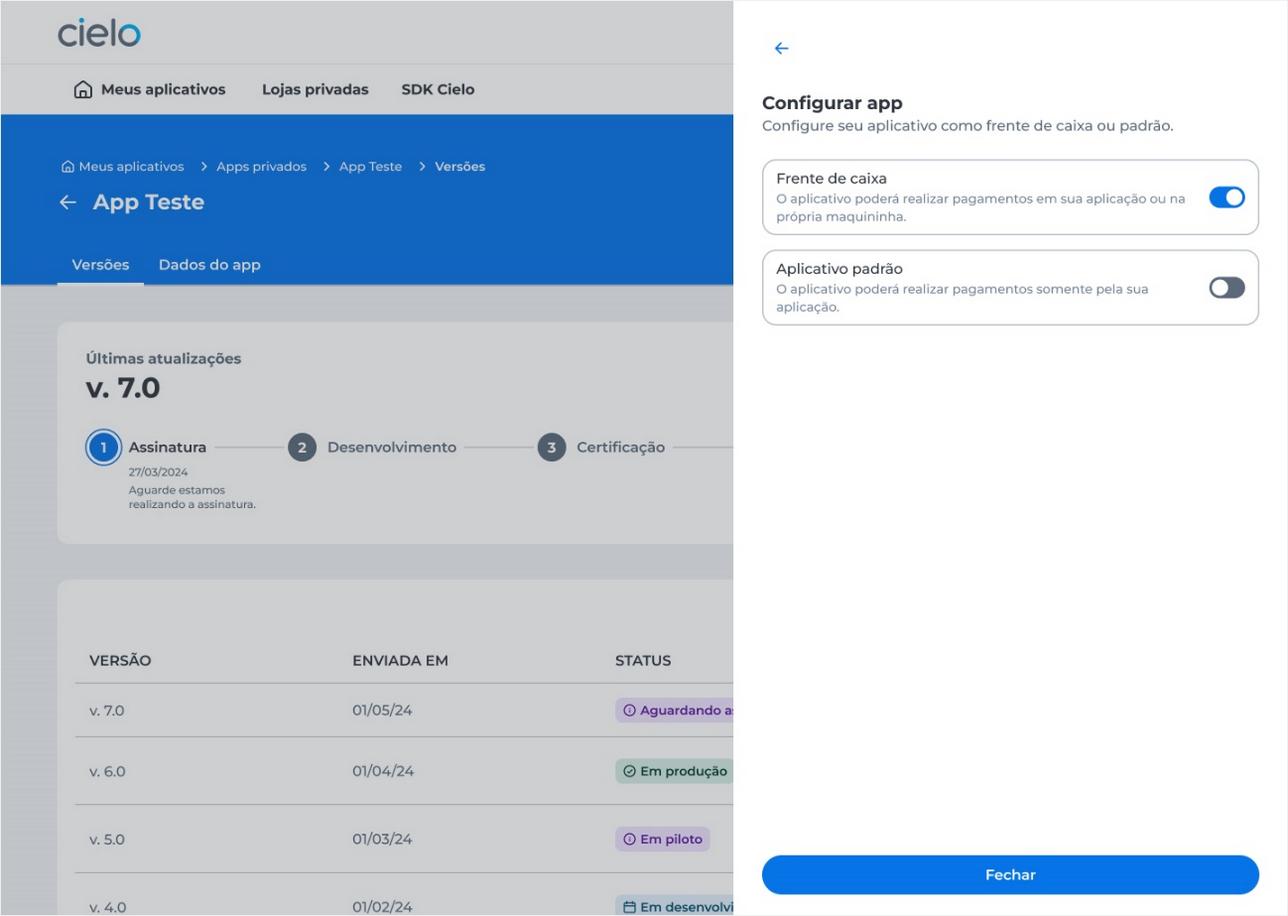
Task: Click the v. 7.0 version row cell
Action: click(x=106, y=711)
